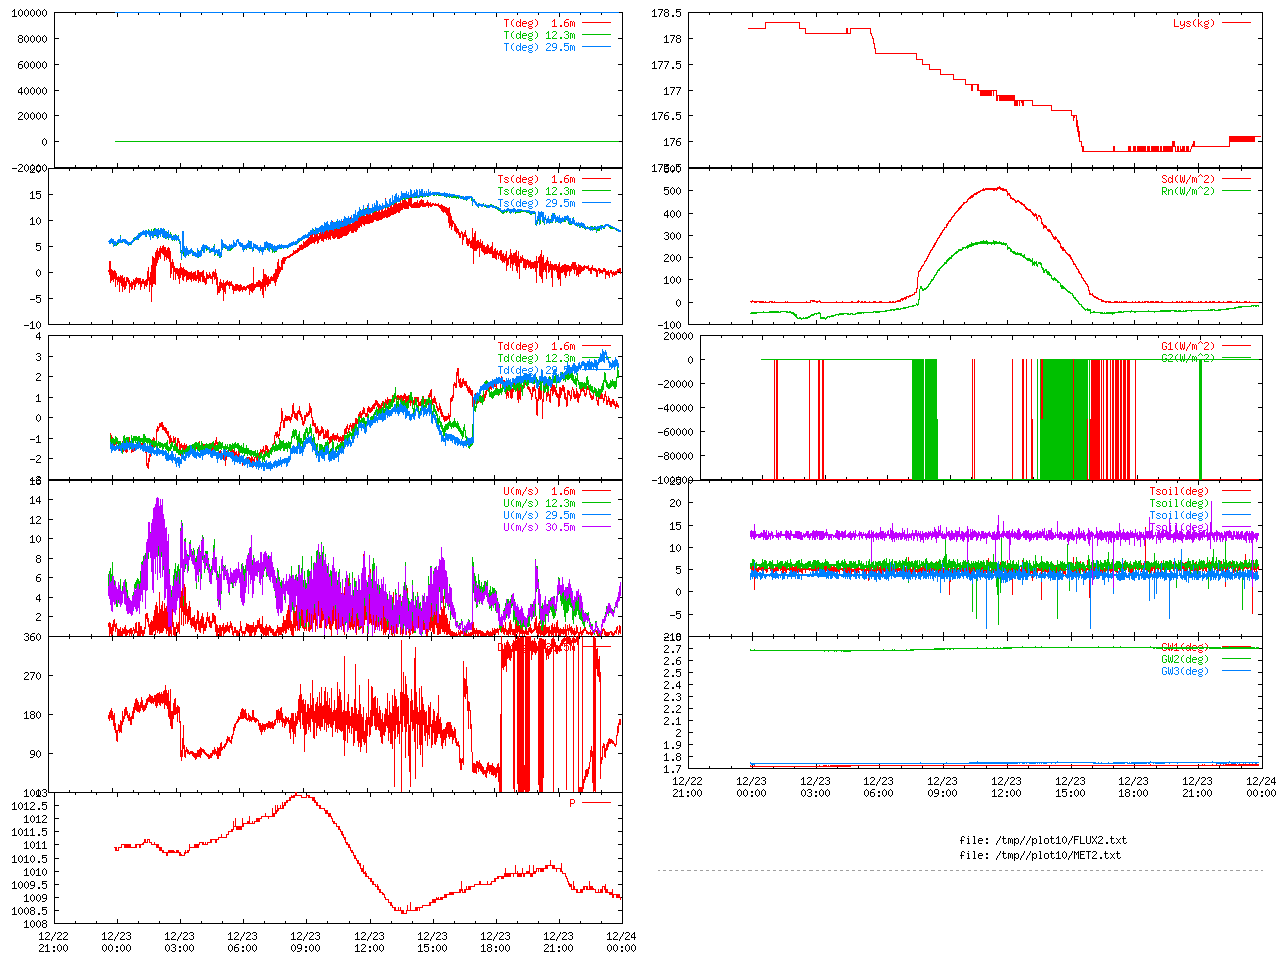Click the 'G1(W/m^2)' legend label
Screen dimensions: 1280x960
1188,347
